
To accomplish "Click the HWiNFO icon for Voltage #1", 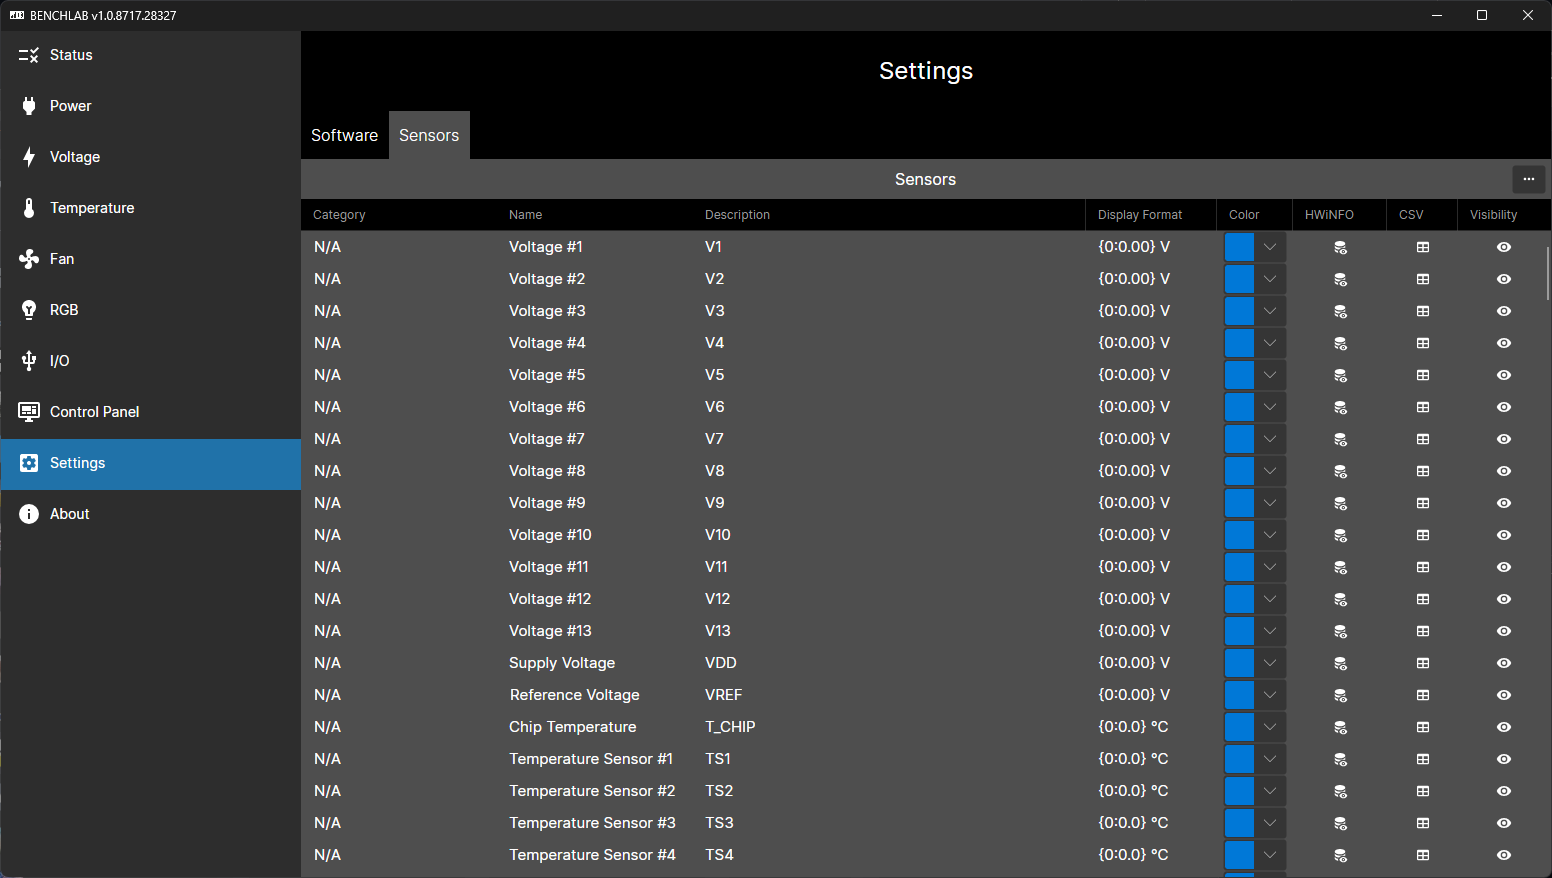I will (x=1340, y=247).
